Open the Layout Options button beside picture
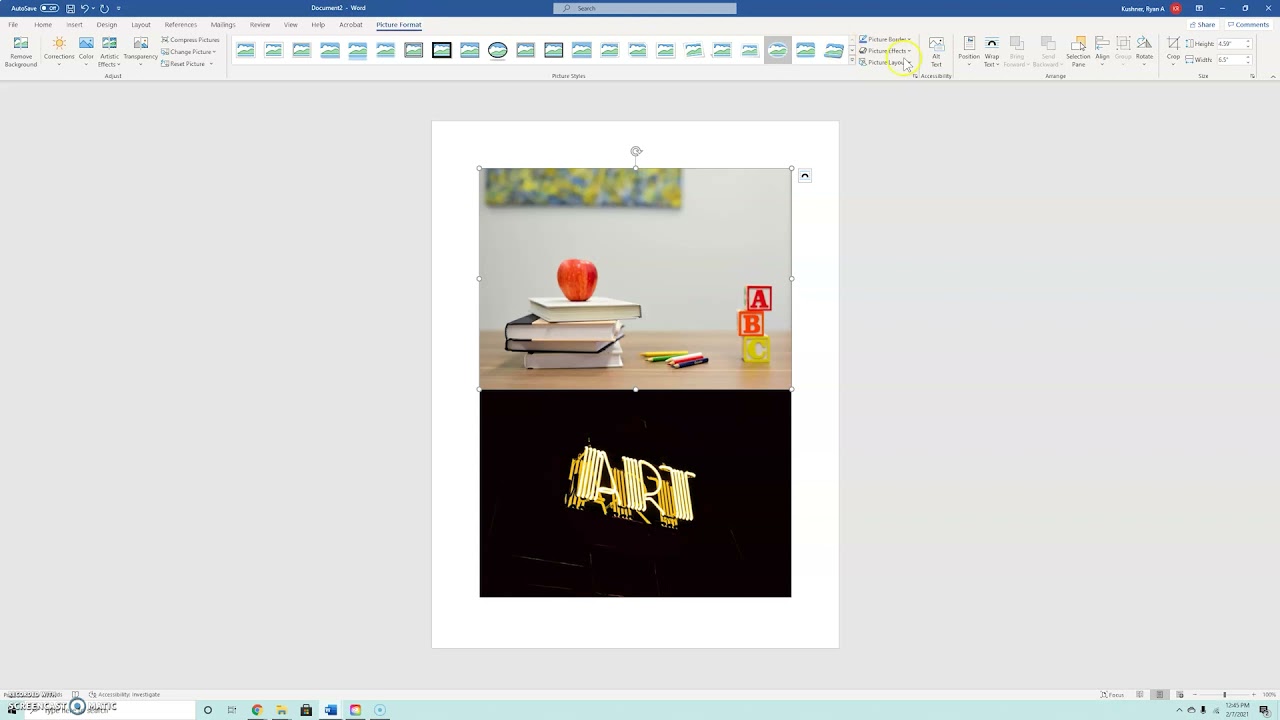The height and width of the screenshot is (720, 1280). click(x=804, y=176)
